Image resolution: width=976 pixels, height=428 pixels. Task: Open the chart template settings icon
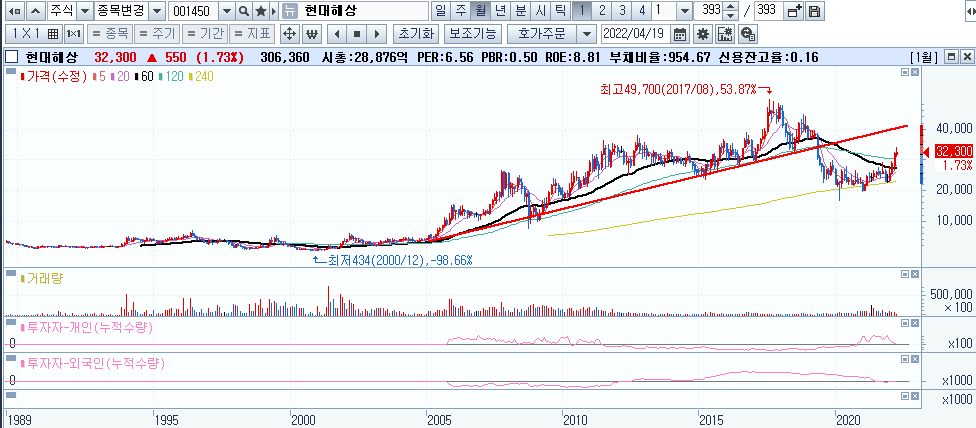726,34
